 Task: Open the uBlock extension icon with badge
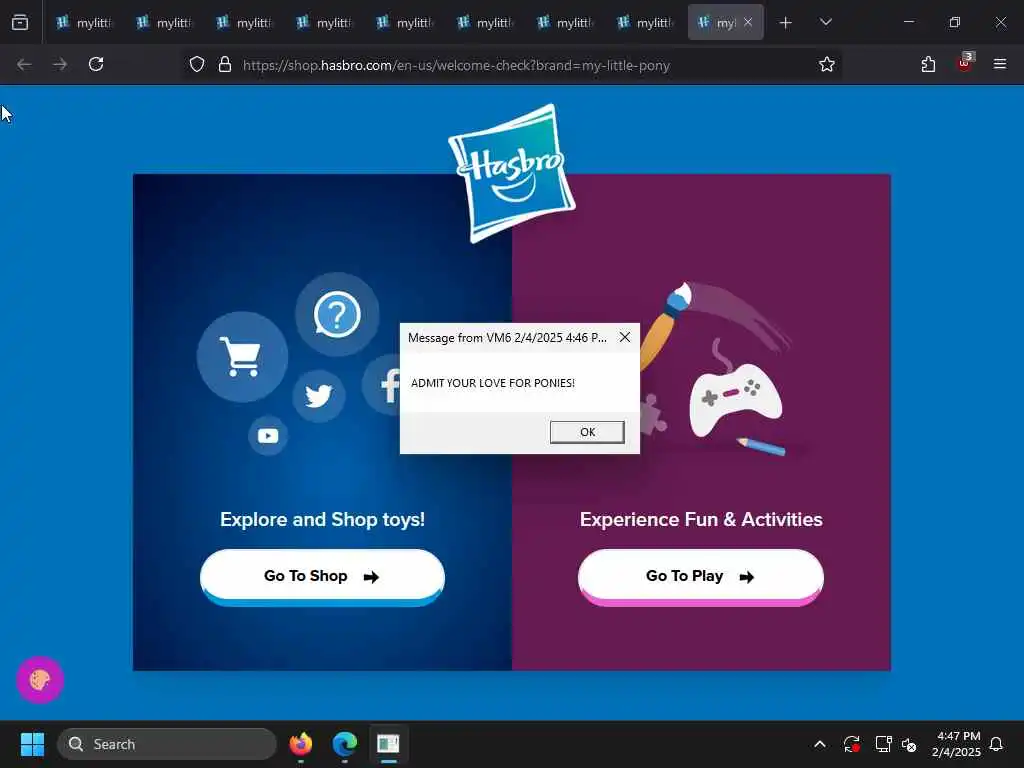[x=965, y=63]
